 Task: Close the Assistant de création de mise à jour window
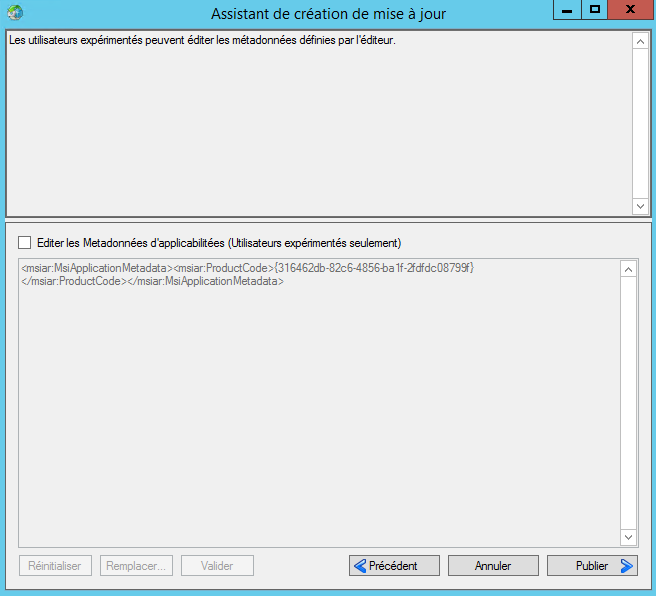point(630,10)
